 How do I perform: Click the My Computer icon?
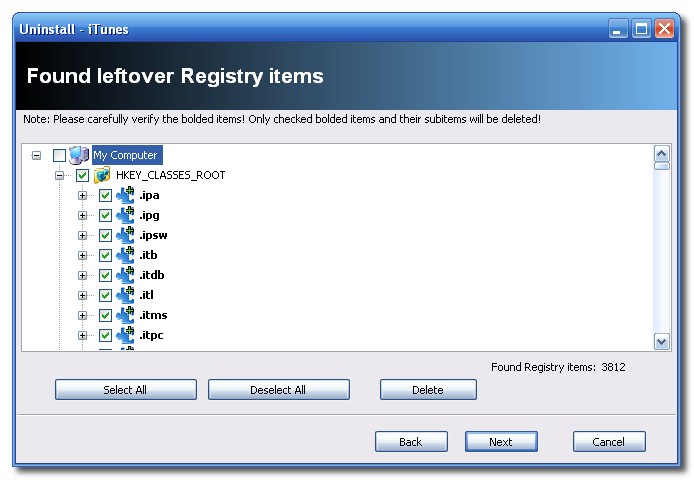tap(79, 155)
